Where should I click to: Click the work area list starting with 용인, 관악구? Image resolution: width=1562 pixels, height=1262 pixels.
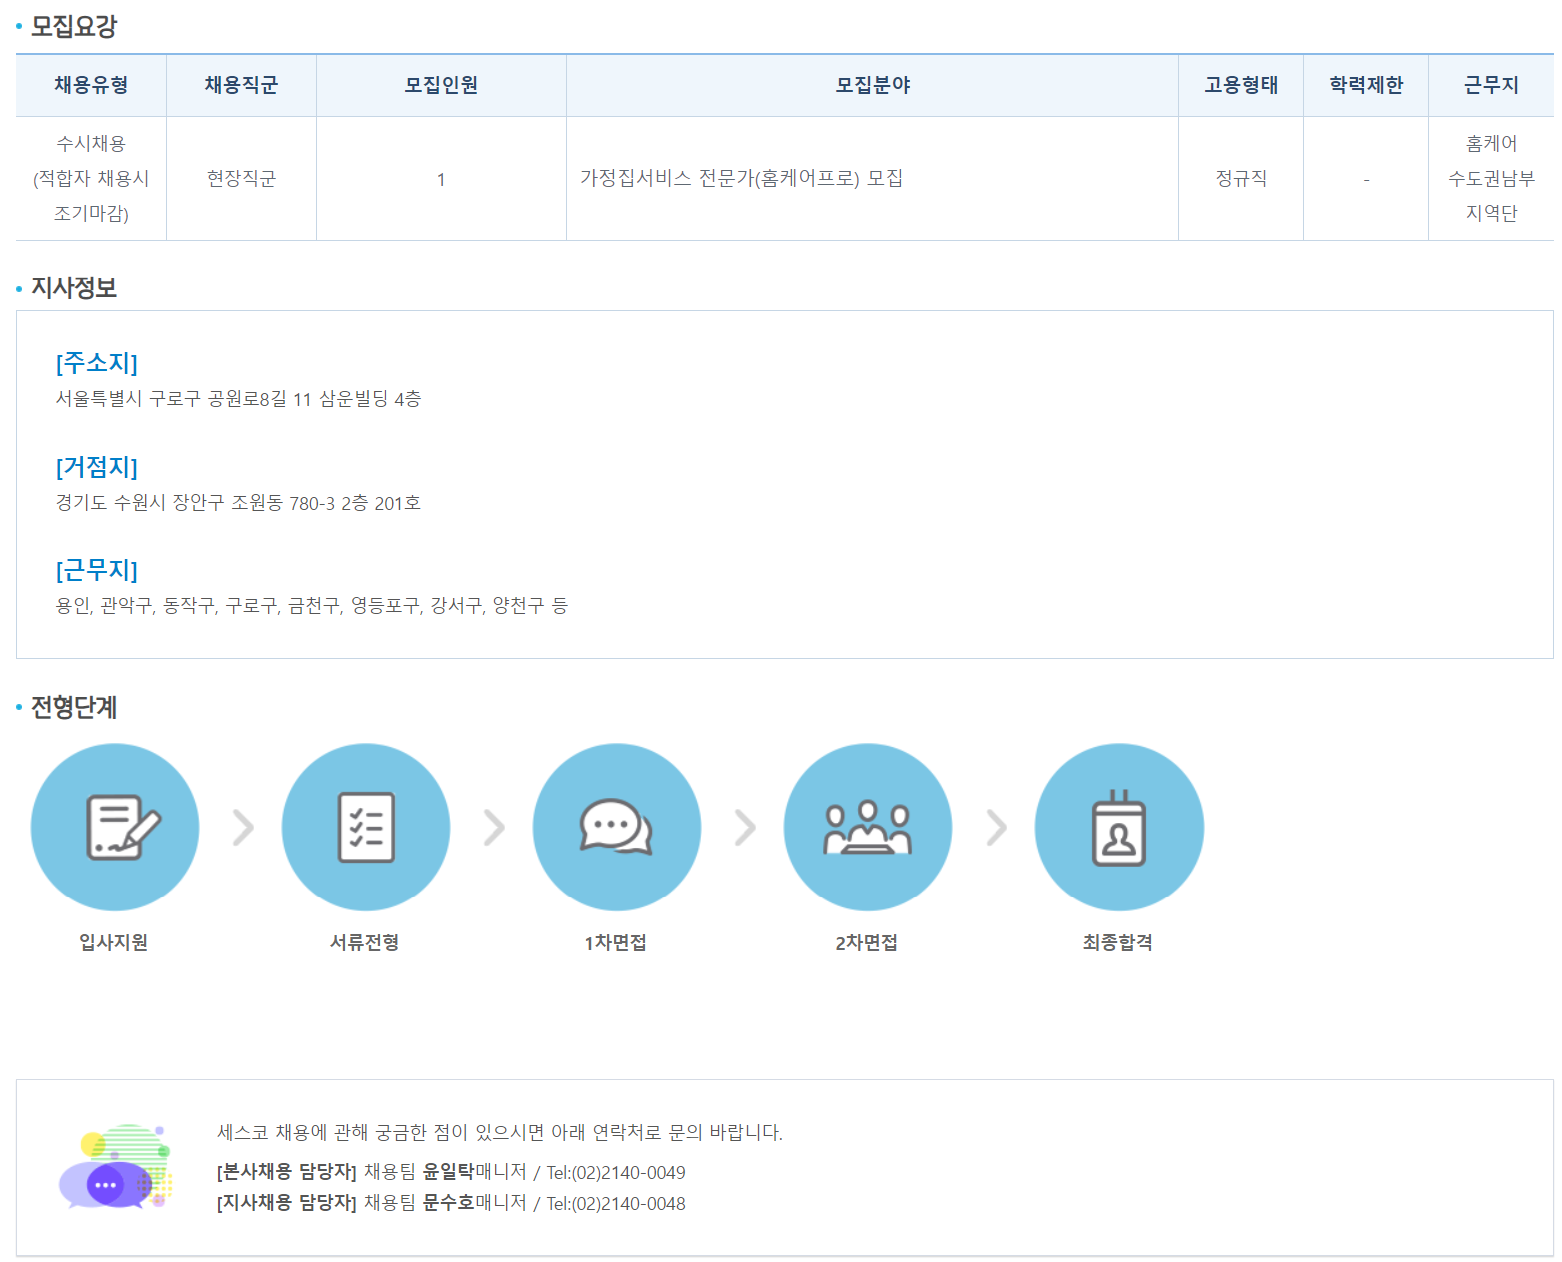click(311, 606)
